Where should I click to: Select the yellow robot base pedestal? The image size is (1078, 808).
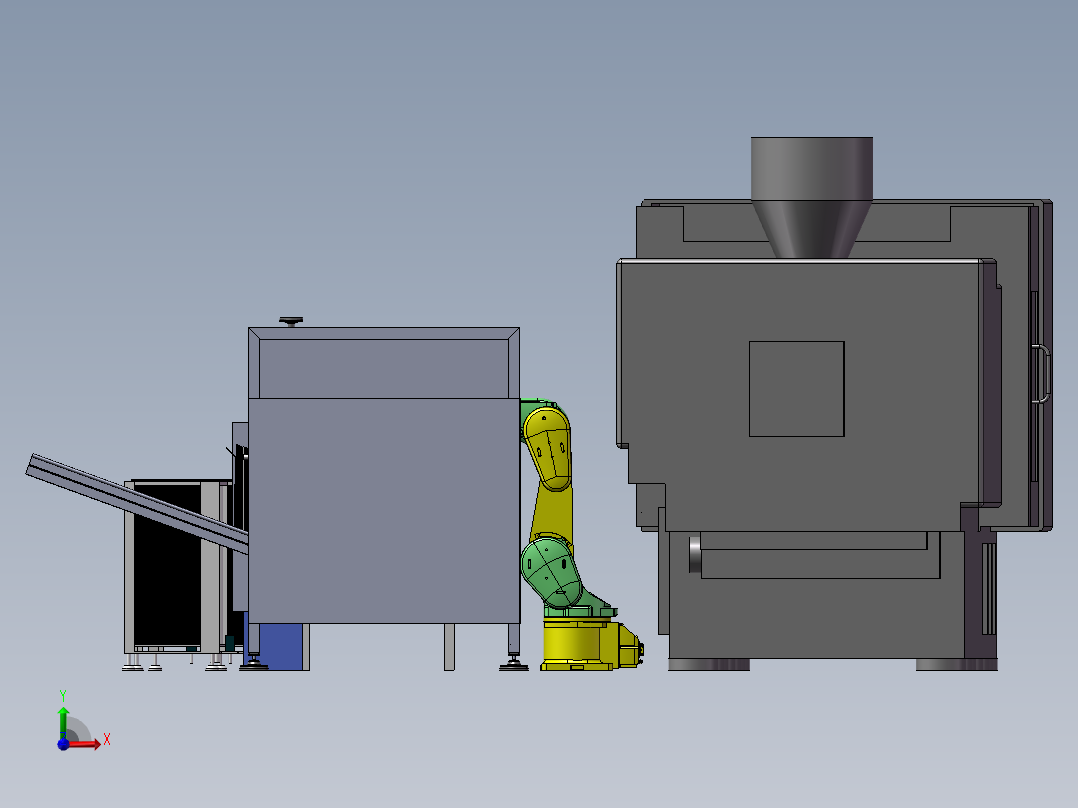point(592,645)
